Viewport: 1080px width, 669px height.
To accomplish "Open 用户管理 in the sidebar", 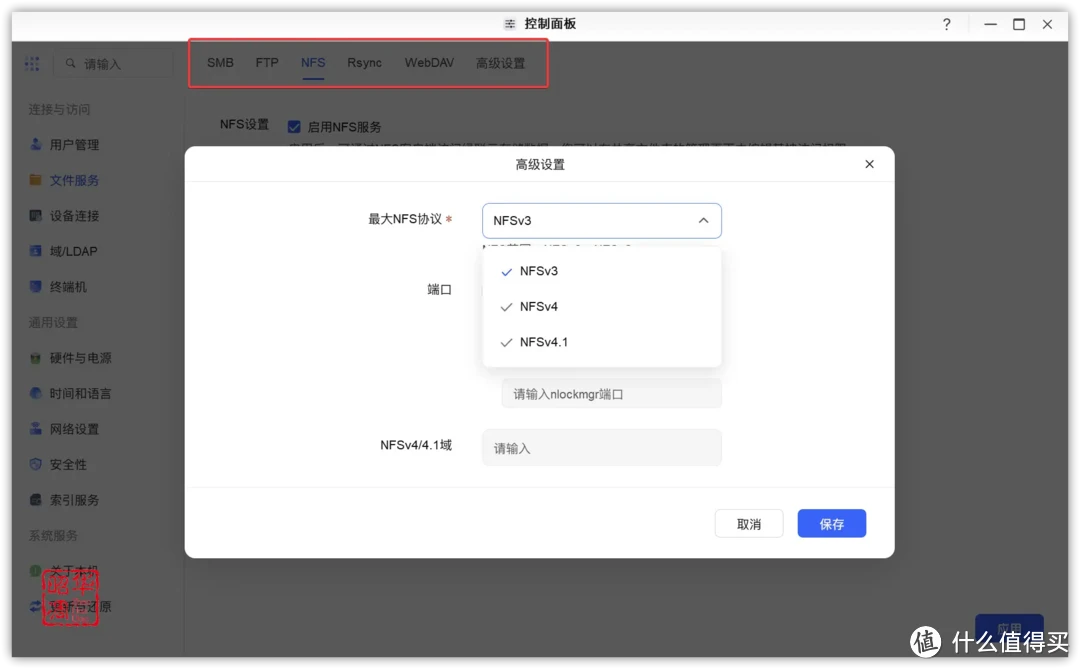I will point(74,144).
